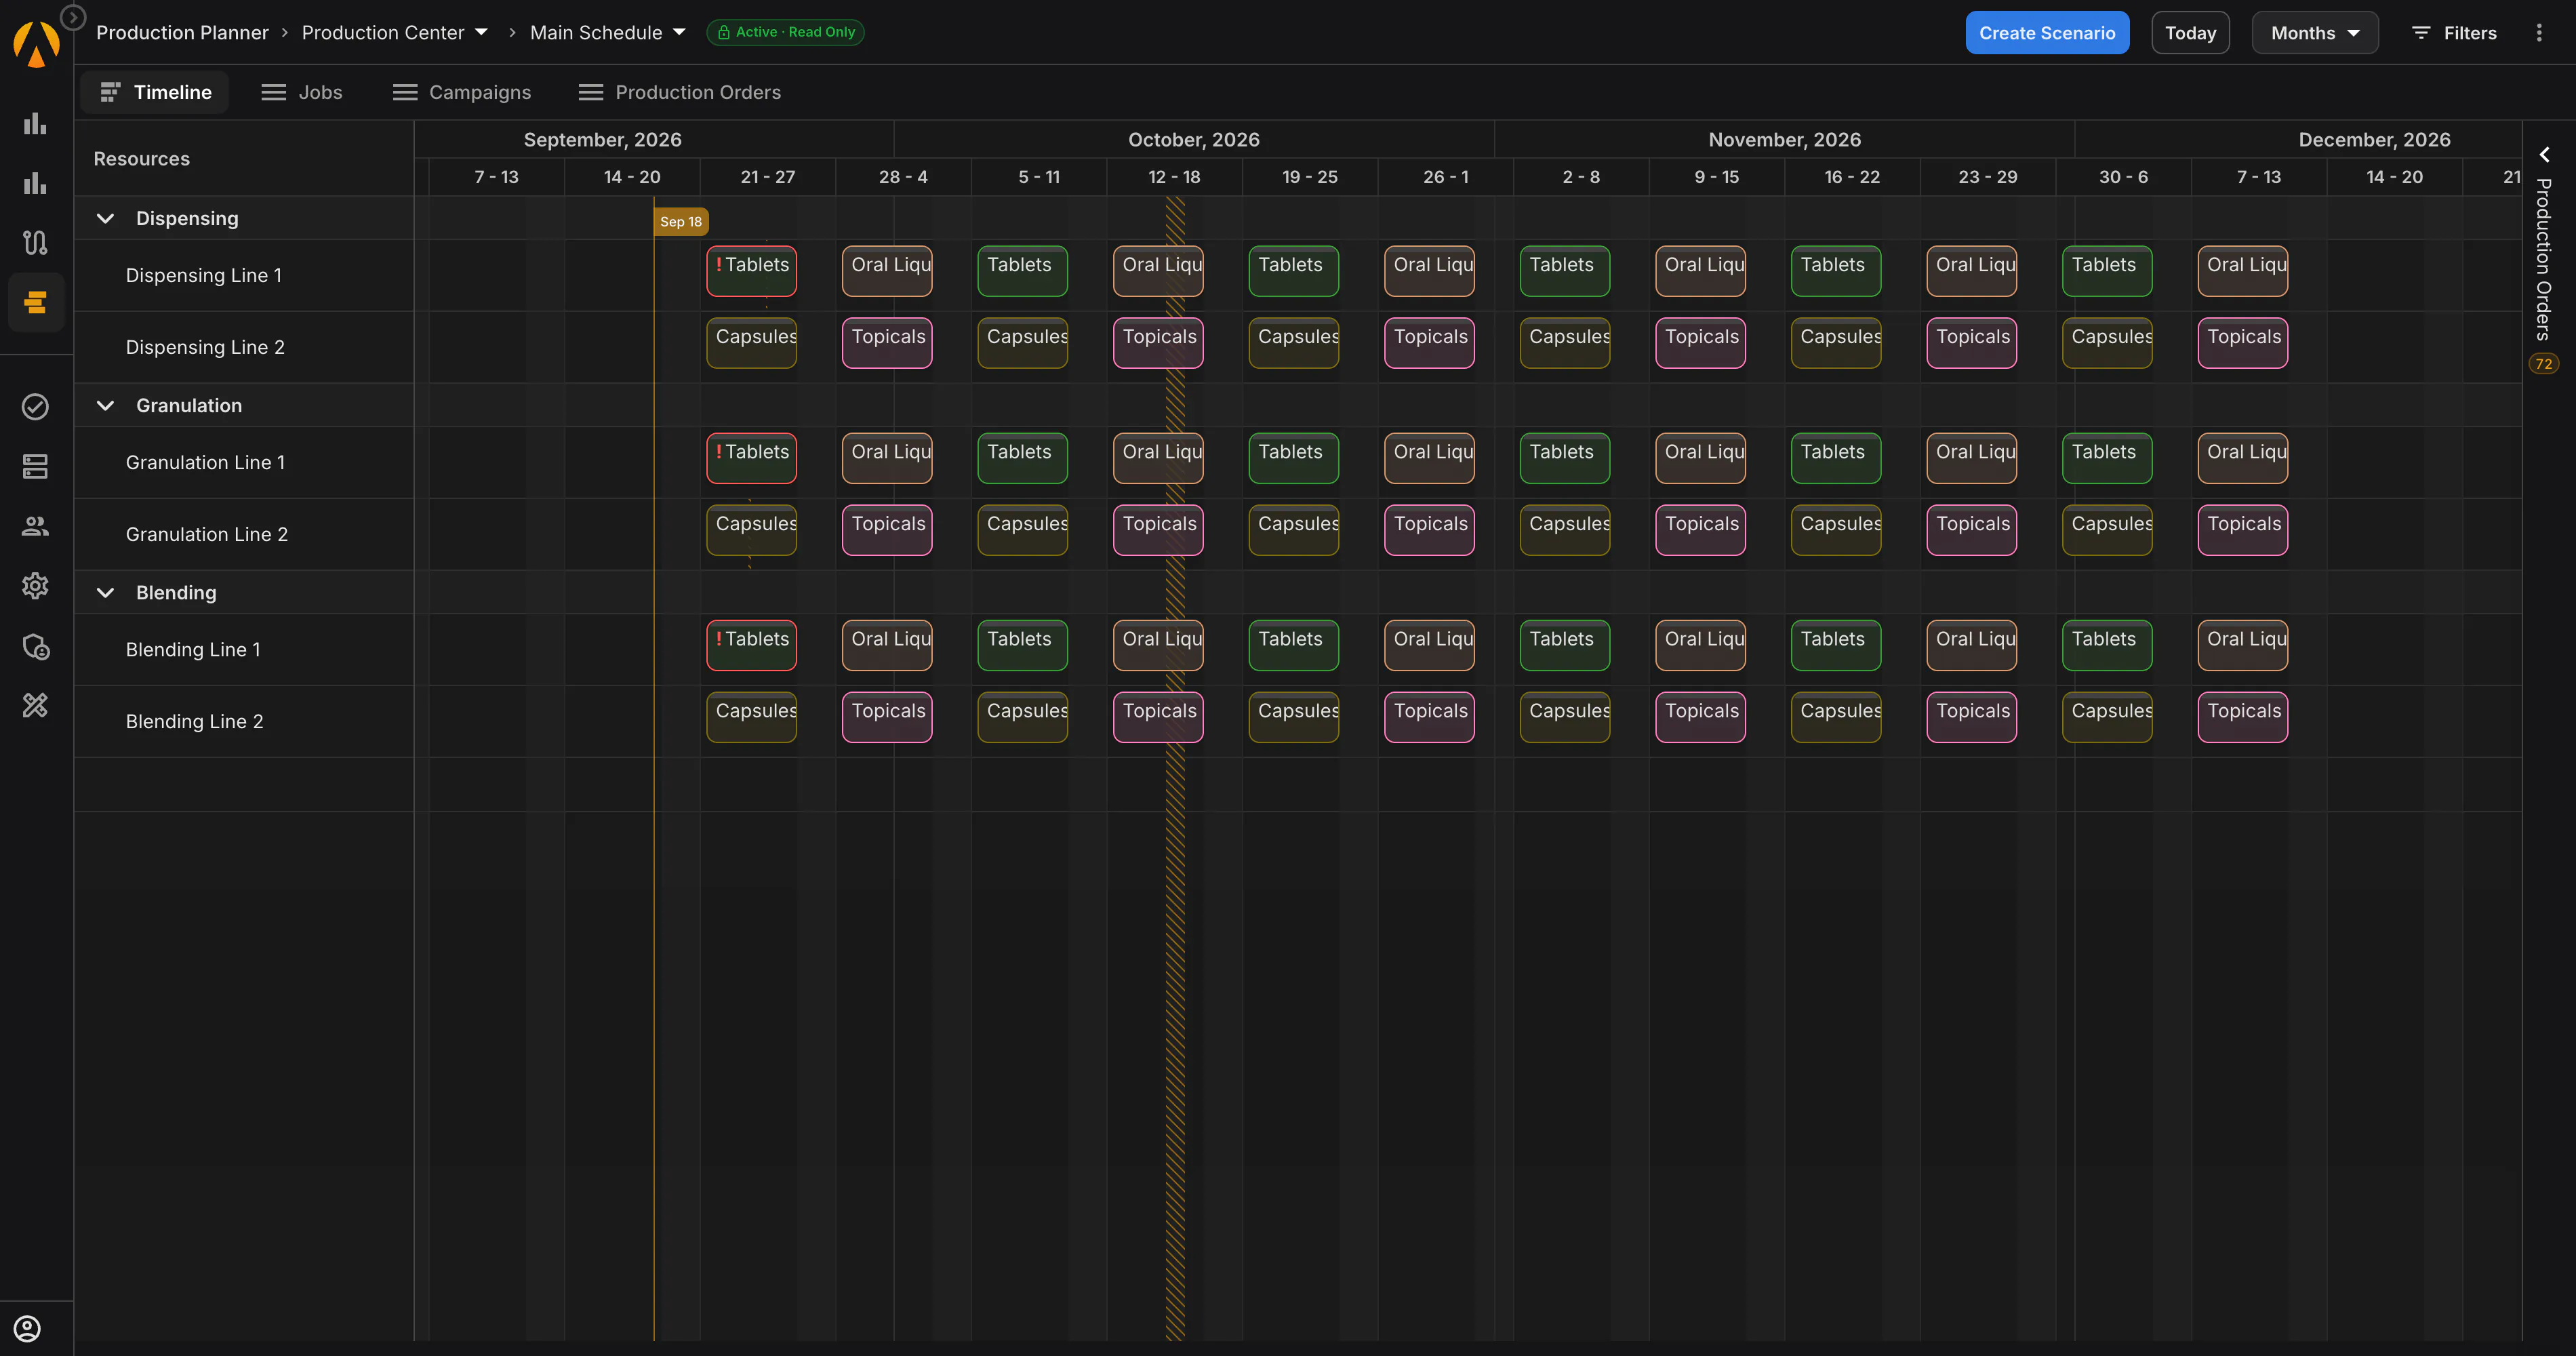Select Dispensing Line 1 resource row

[x=244, y=275]
